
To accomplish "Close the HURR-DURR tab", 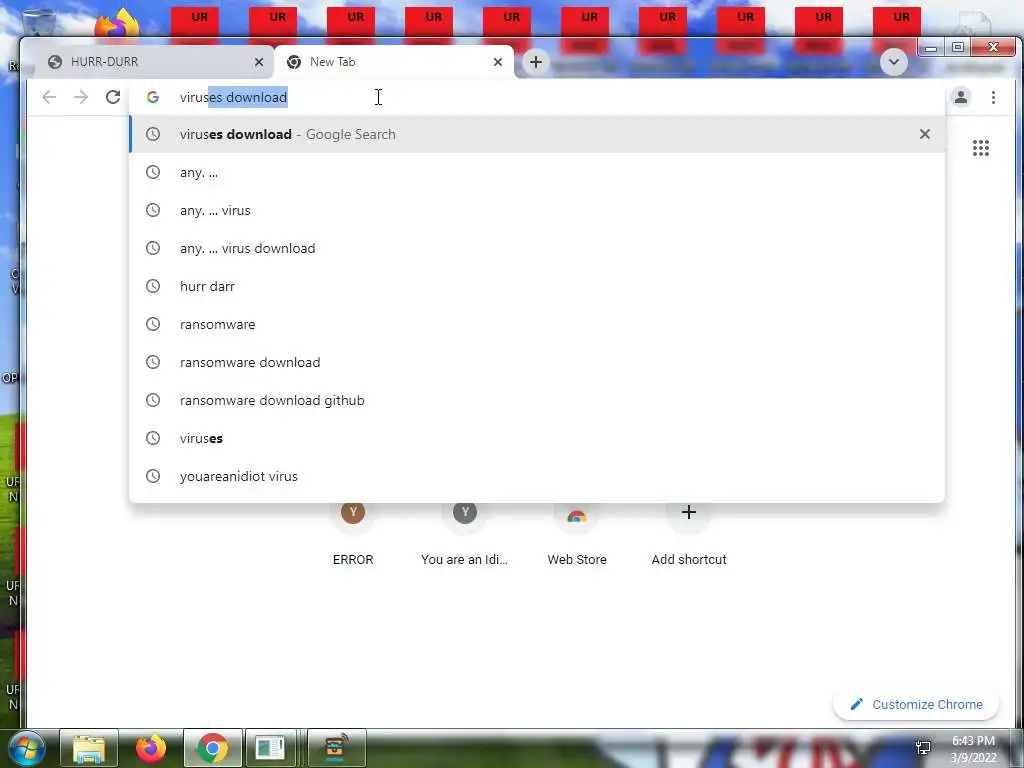I will click(259, 62).
